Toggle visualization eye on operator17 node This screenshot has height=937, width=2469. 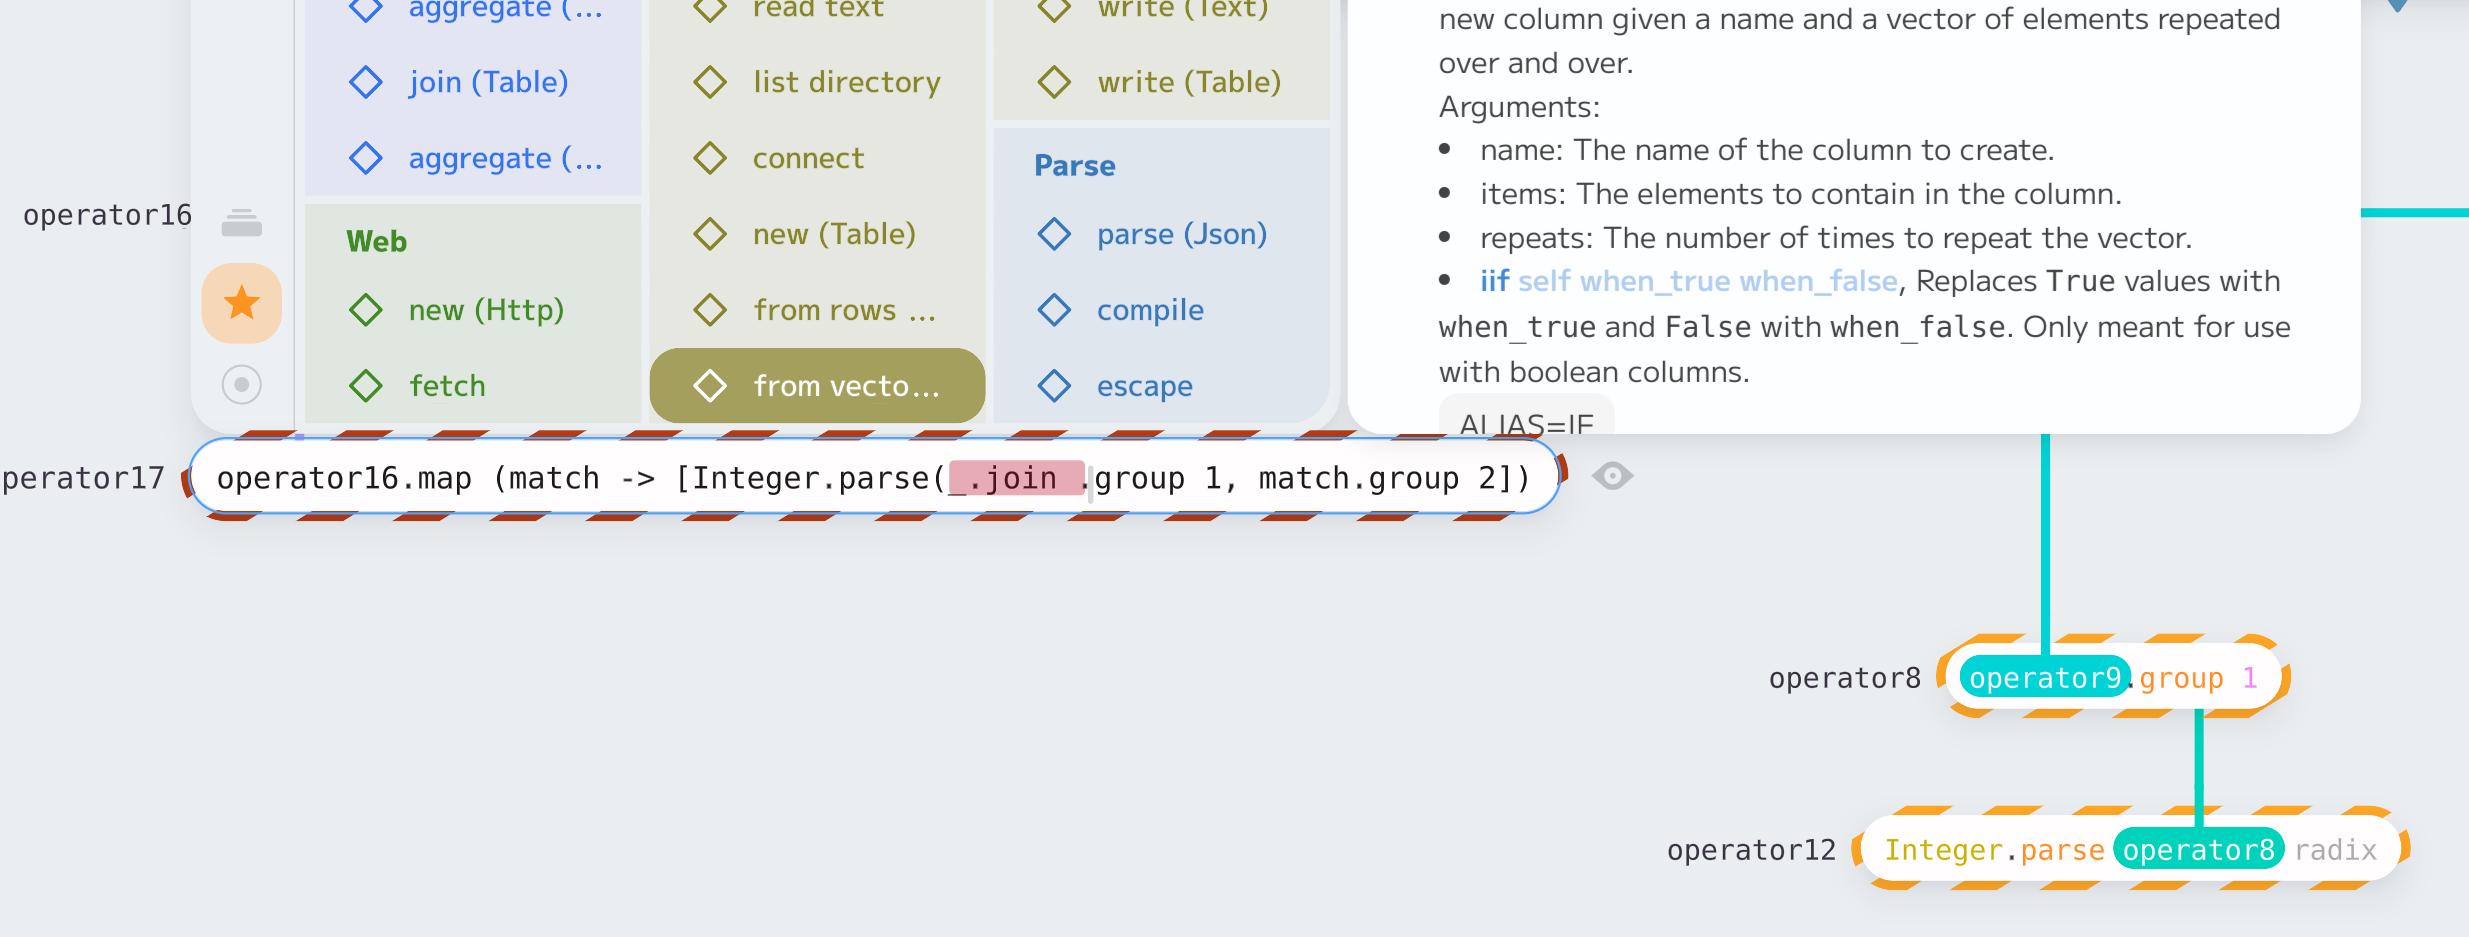(x=1612, y=477)
